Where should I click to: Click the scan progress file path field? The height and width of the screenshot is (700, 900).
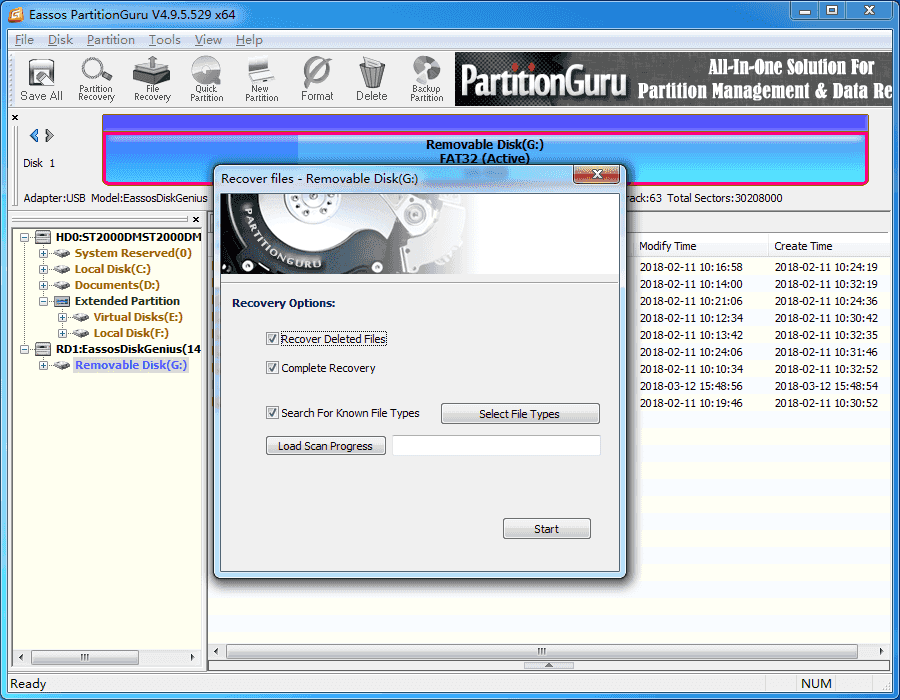496,446
